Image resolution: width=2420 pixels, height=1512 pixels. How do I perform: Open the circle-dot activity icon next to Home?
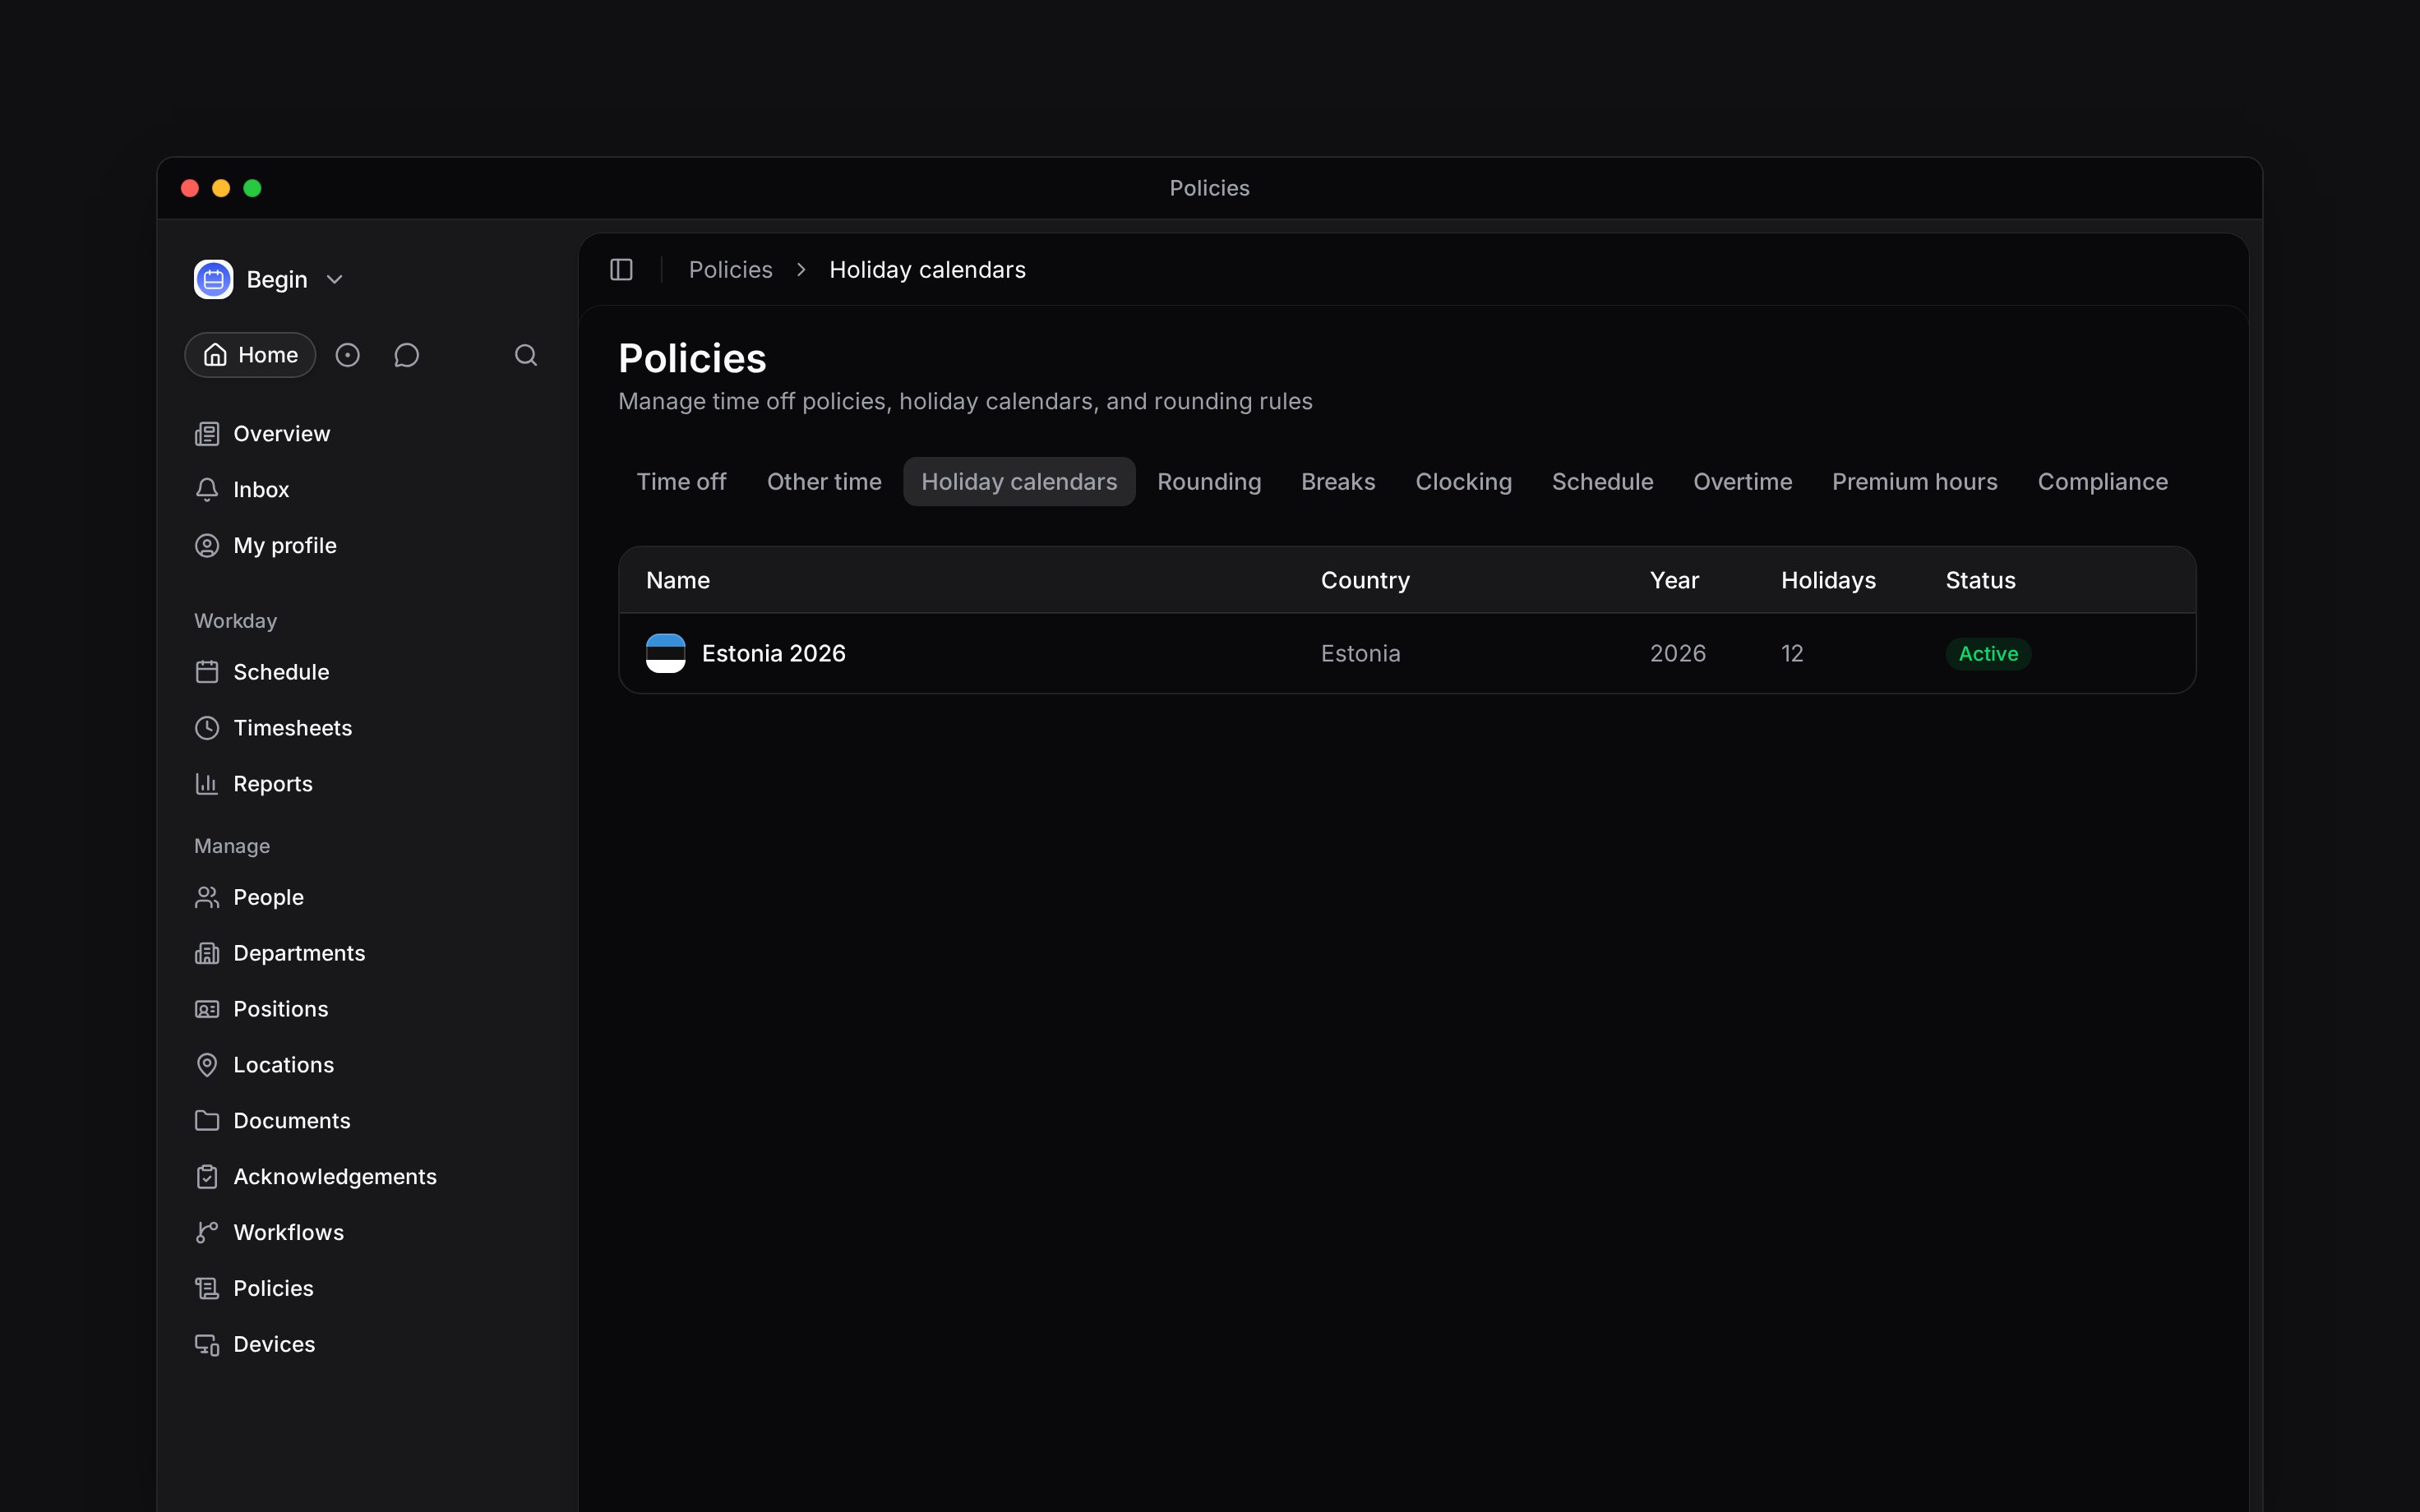click(x=347, y=355)
